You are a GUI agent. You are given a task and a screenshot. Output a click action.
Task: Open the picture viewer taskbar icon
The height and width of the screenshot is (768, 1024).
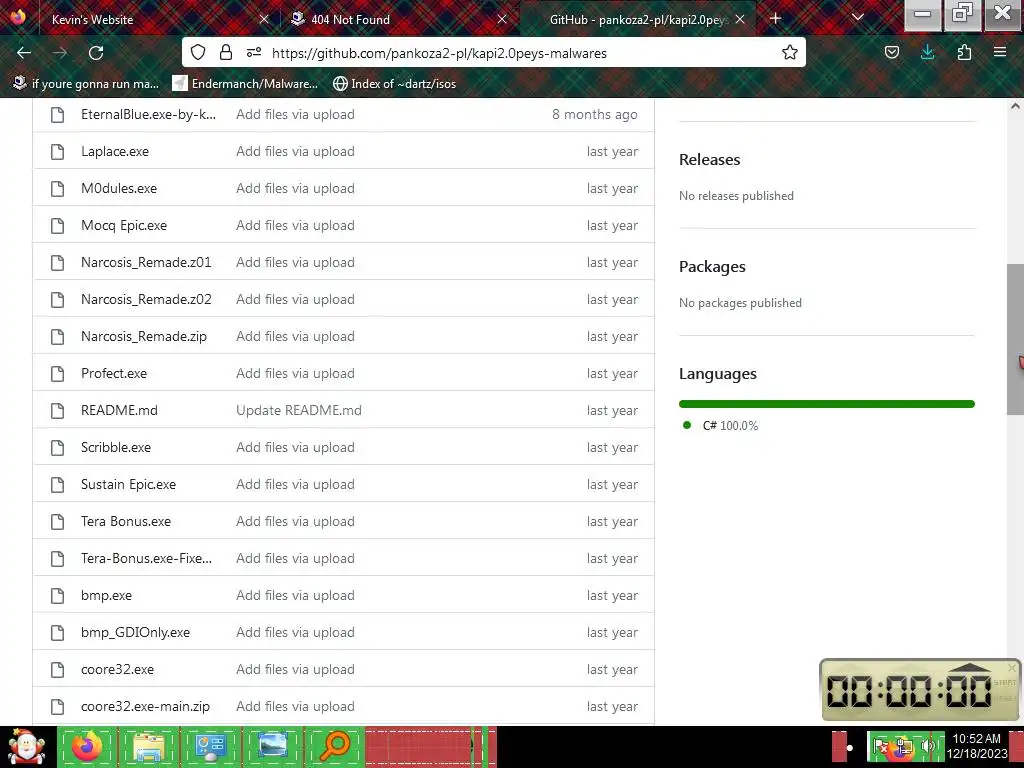point(272,746)
